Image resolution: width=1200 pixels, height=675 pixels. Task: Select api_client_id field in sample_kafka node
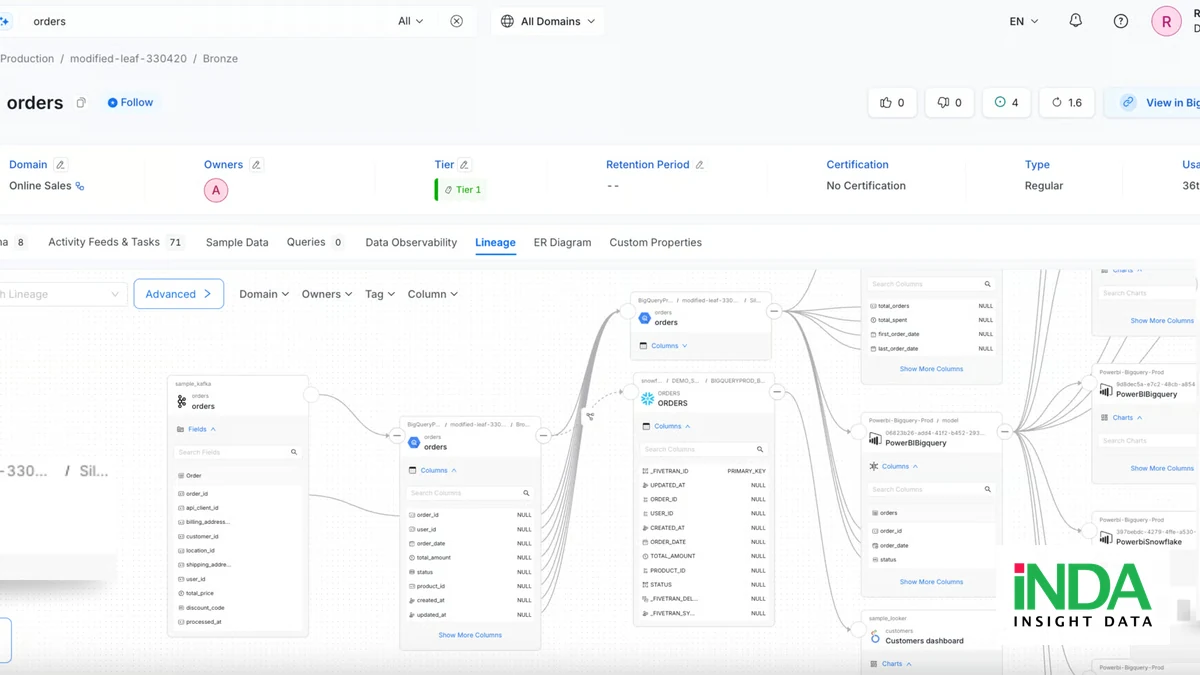(x=204, y=508)
